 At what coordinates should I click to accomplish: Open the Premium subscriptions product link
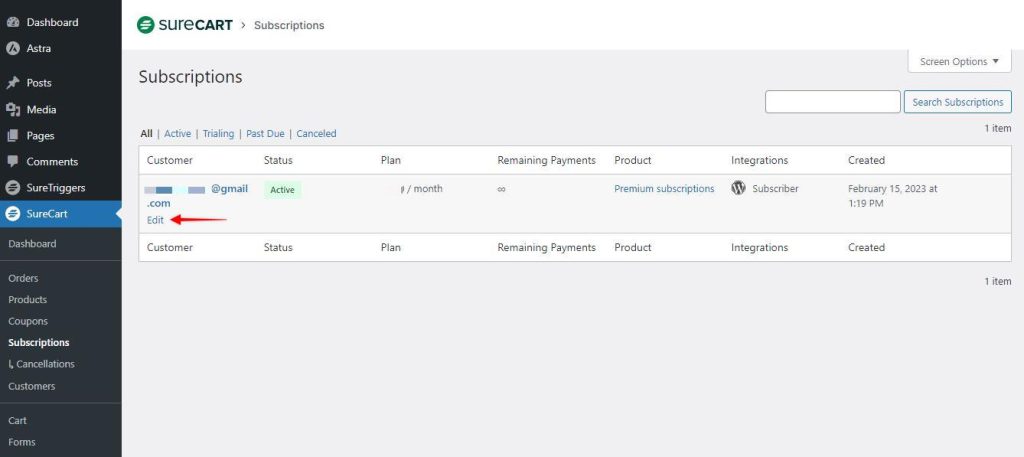click(664, 189)
